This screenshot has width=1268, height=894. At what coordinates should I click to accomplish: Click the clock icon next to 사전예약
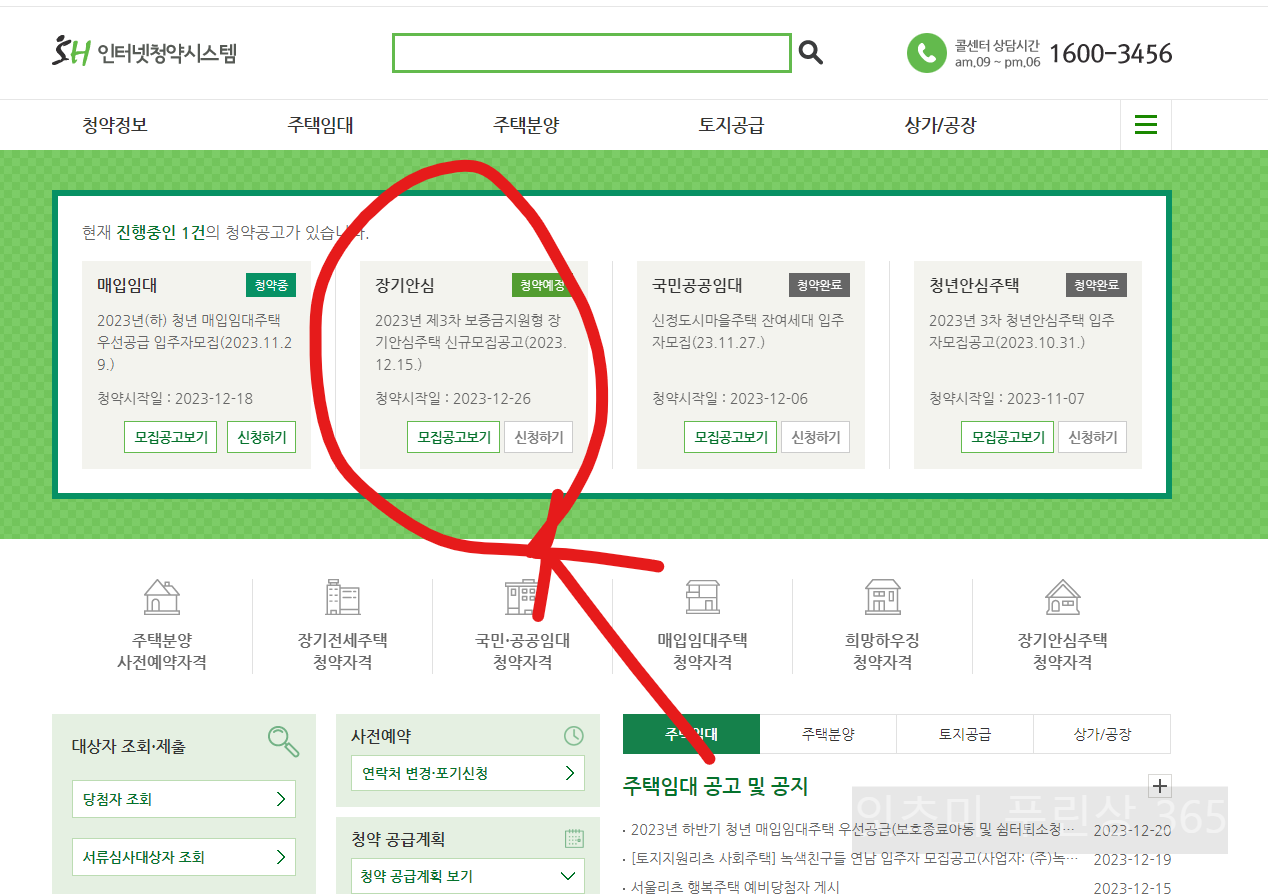pyautogui.click(x=573, y=736)
